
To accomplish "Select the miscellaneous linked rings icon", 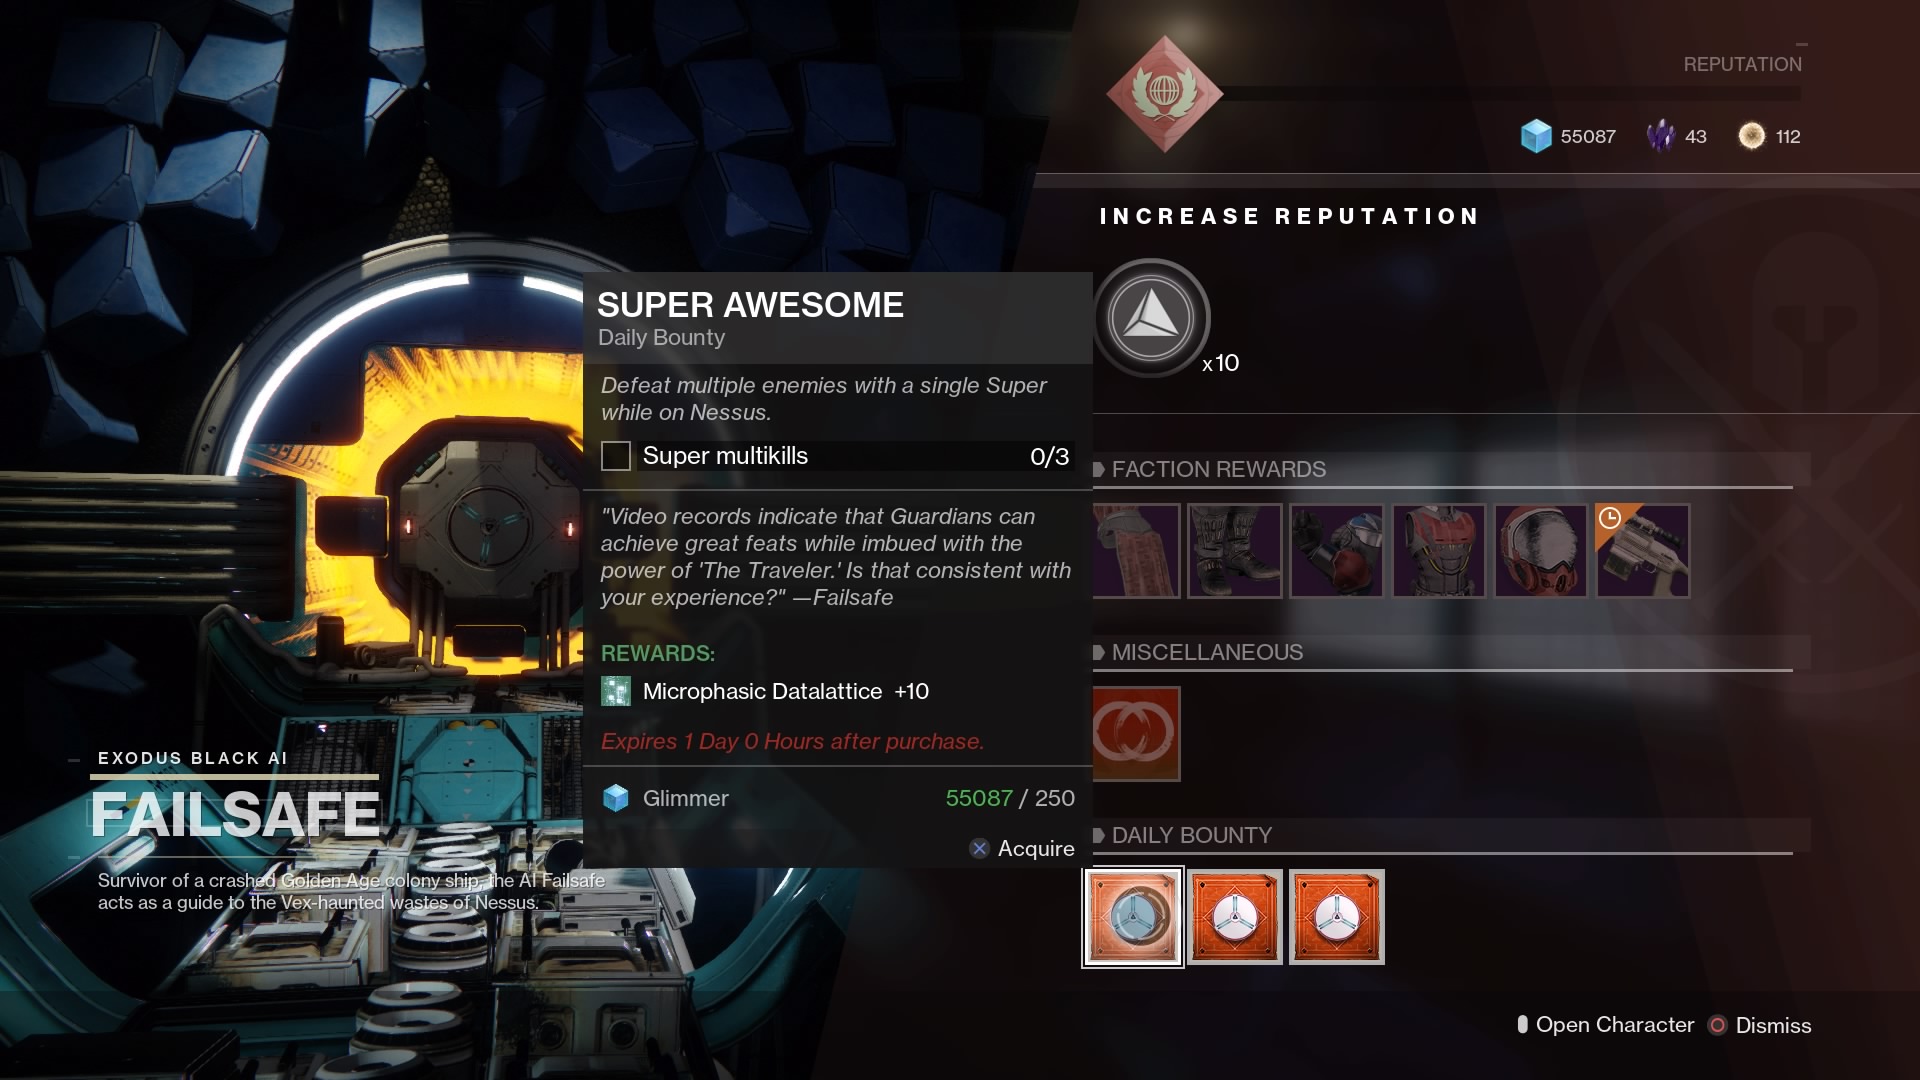I will 1134,733.
